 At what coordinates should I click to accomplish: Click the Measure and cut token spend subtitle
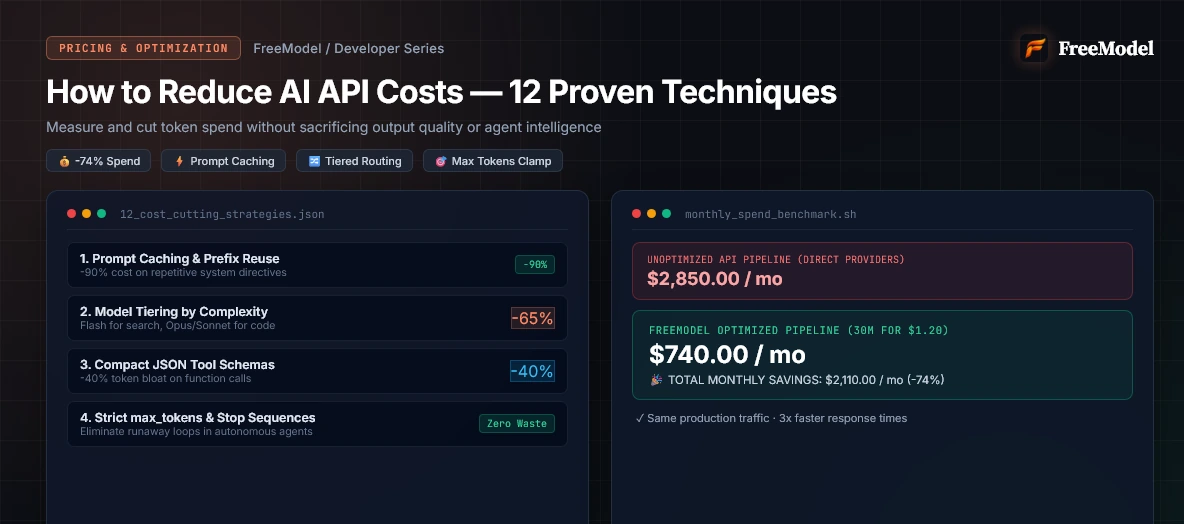point(323,128)
